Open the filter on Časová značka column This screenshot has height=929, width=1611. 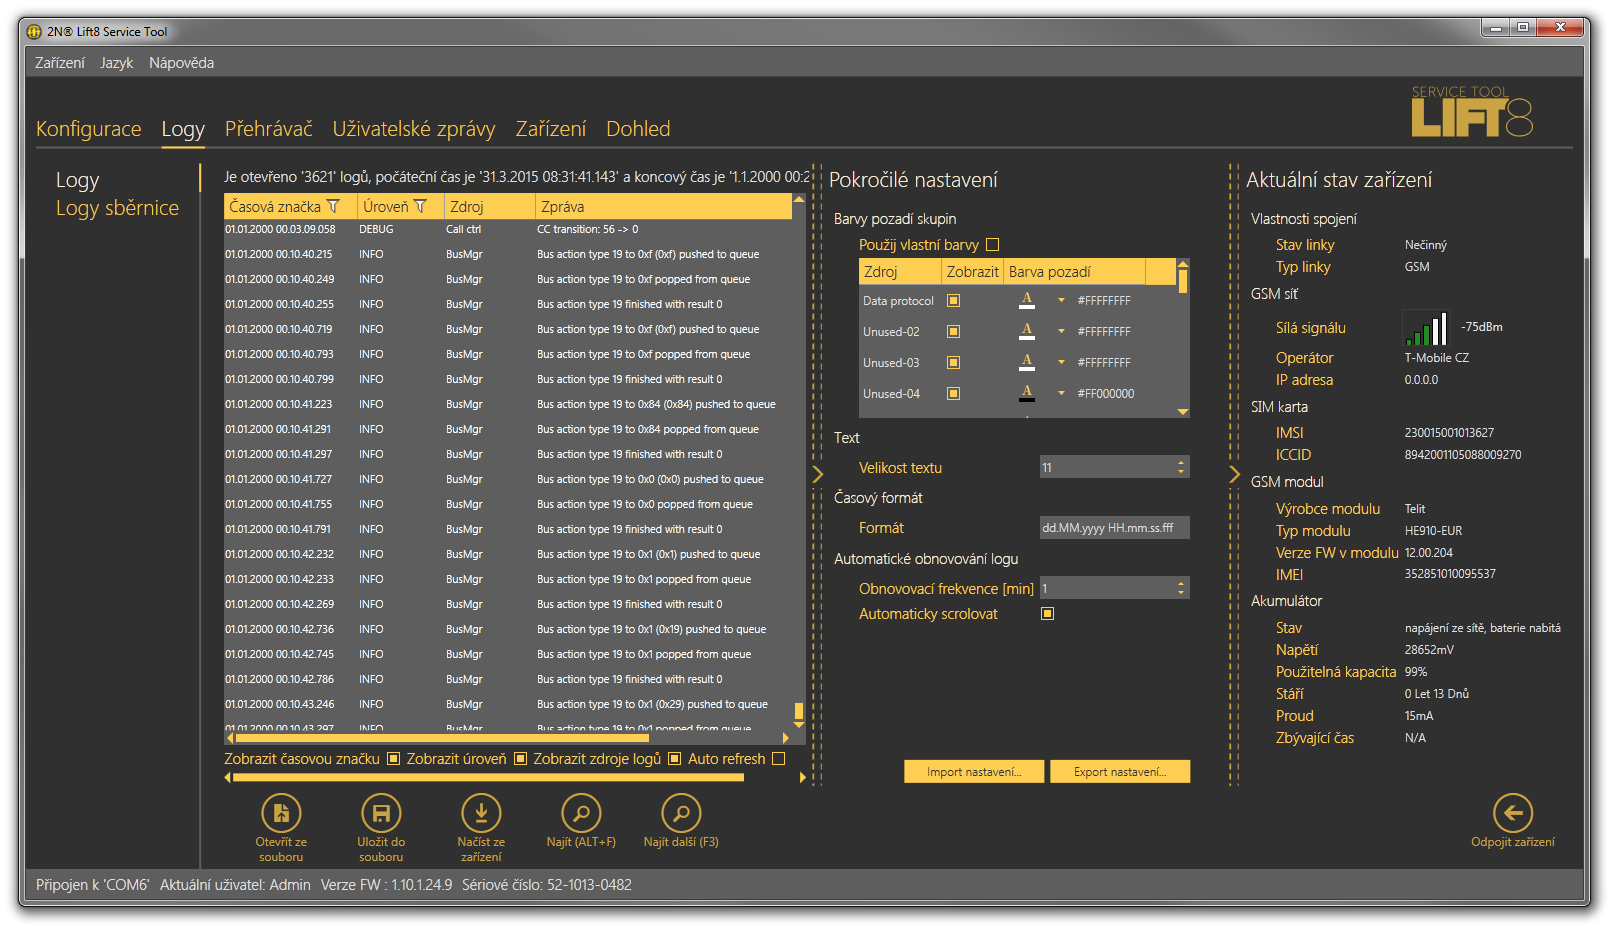[334, 207]
